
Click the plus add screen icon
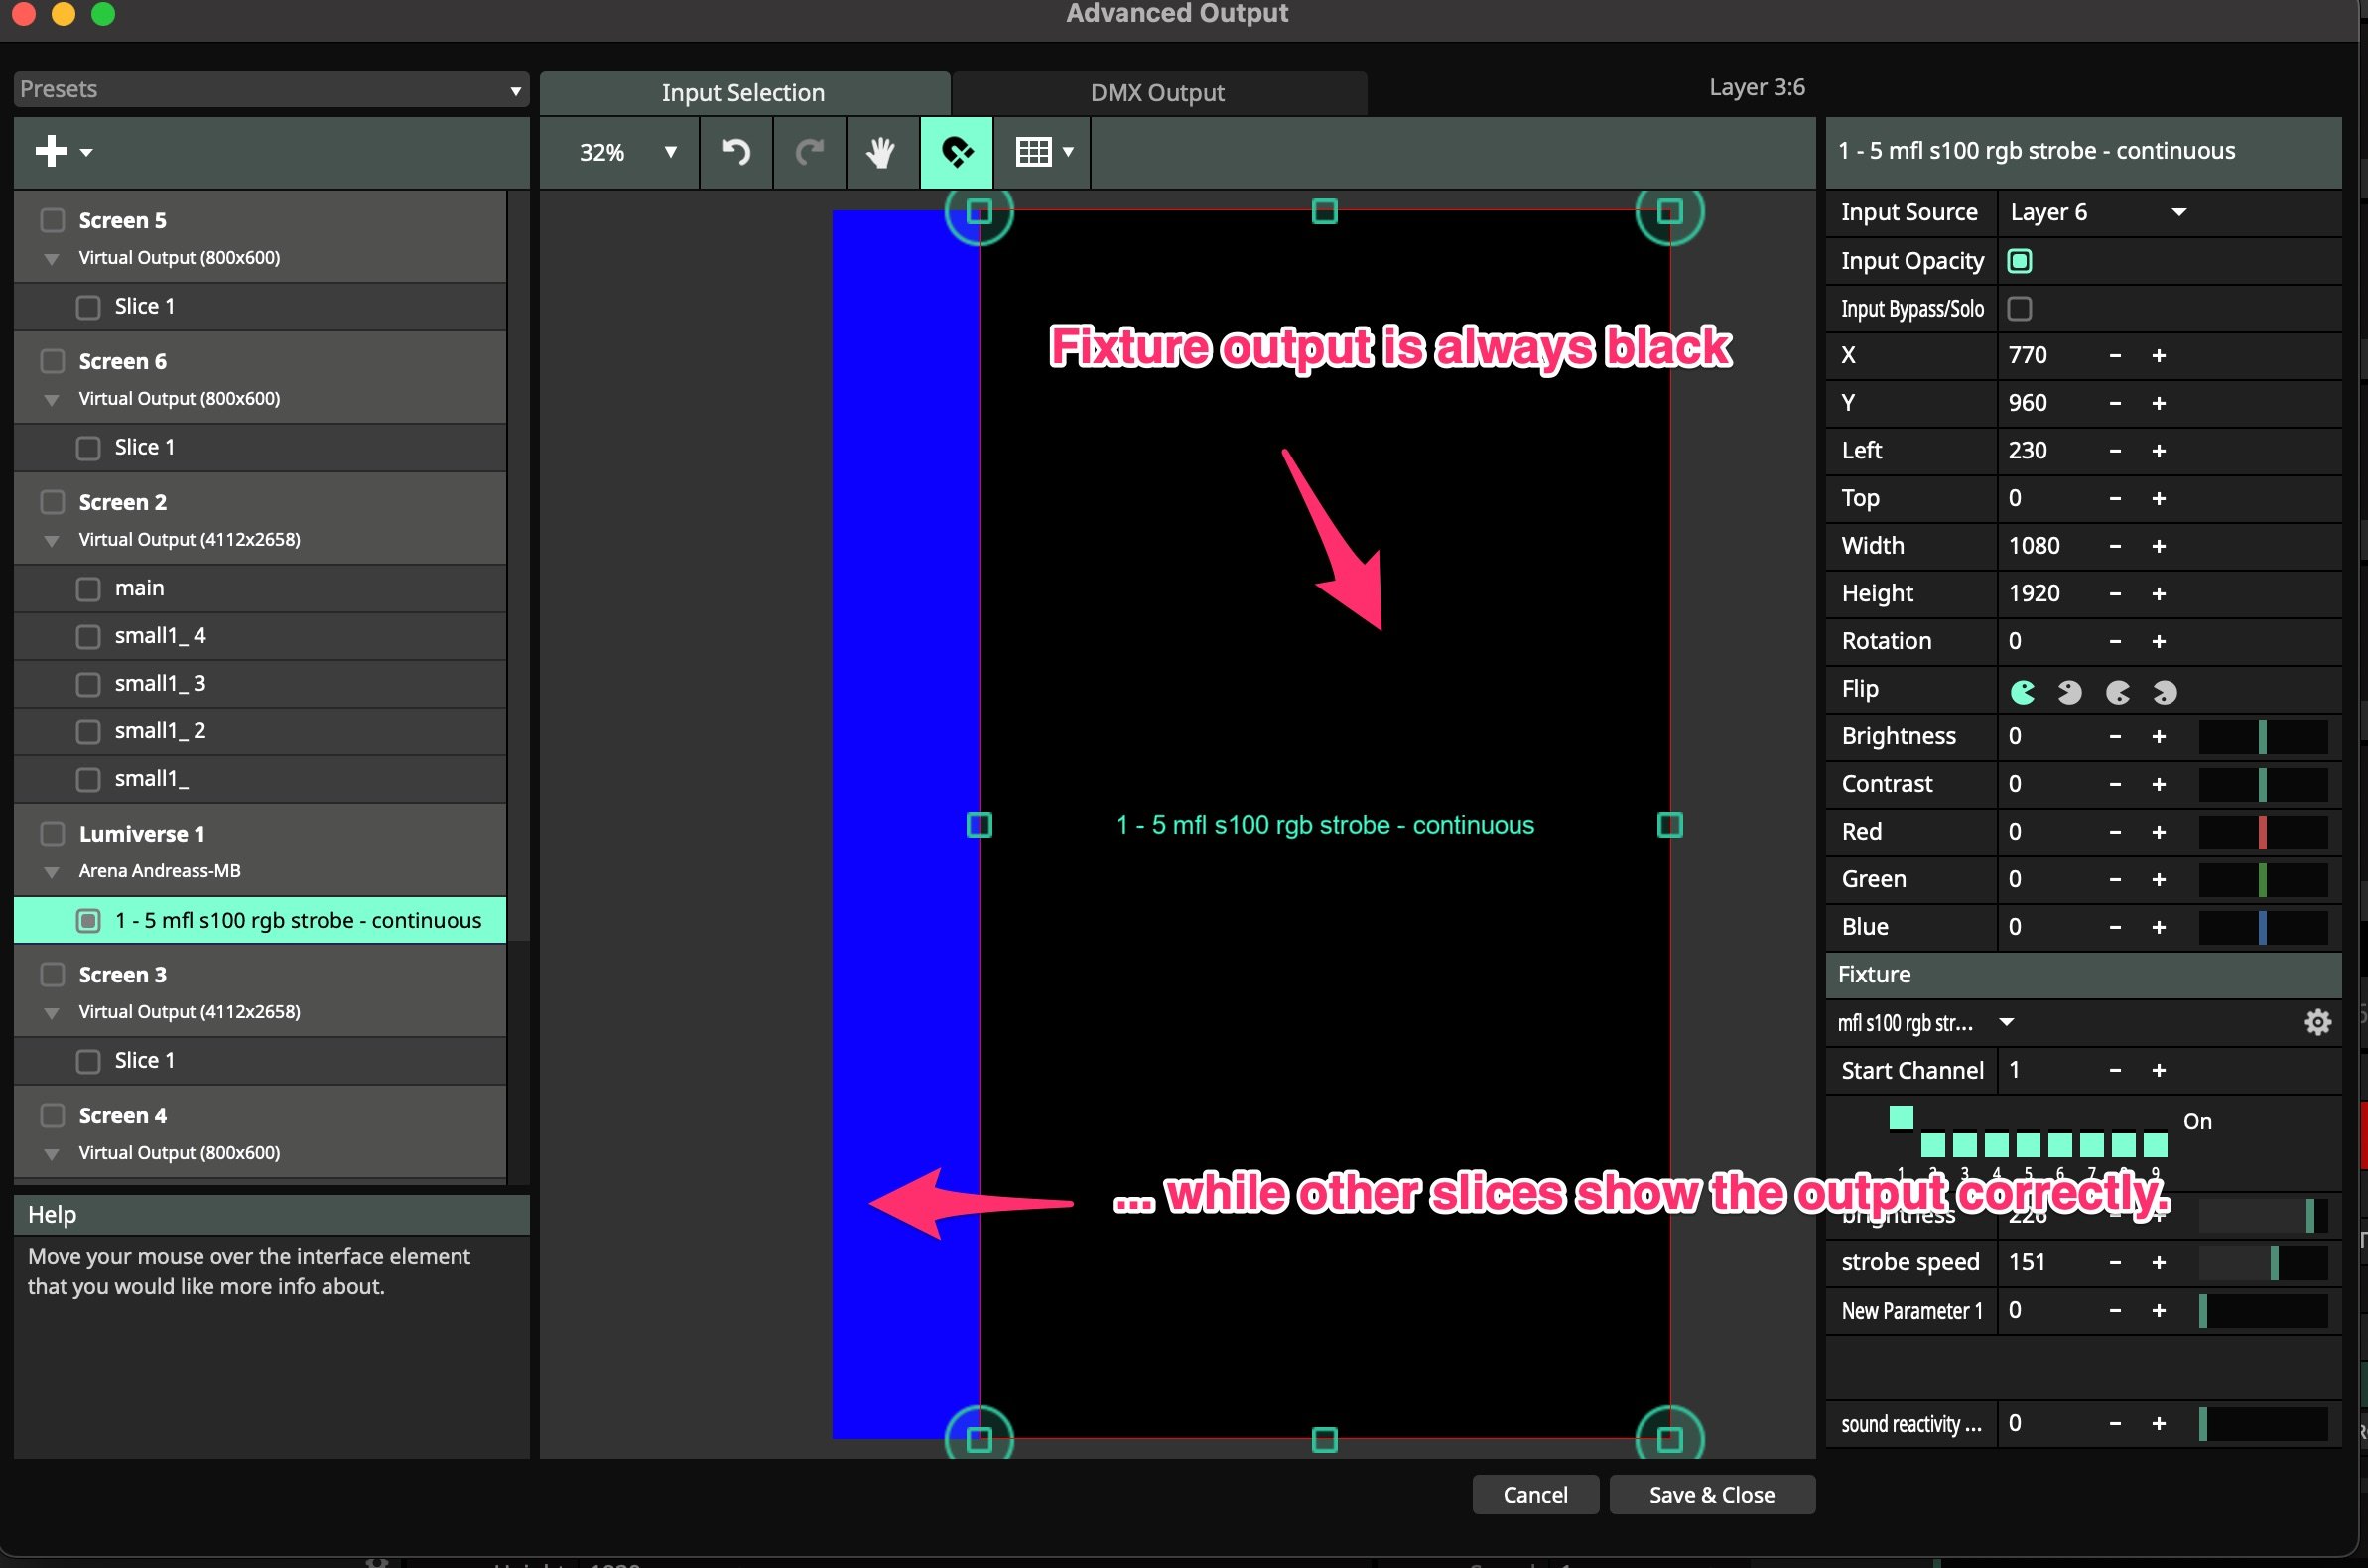[x=52, y=151]
